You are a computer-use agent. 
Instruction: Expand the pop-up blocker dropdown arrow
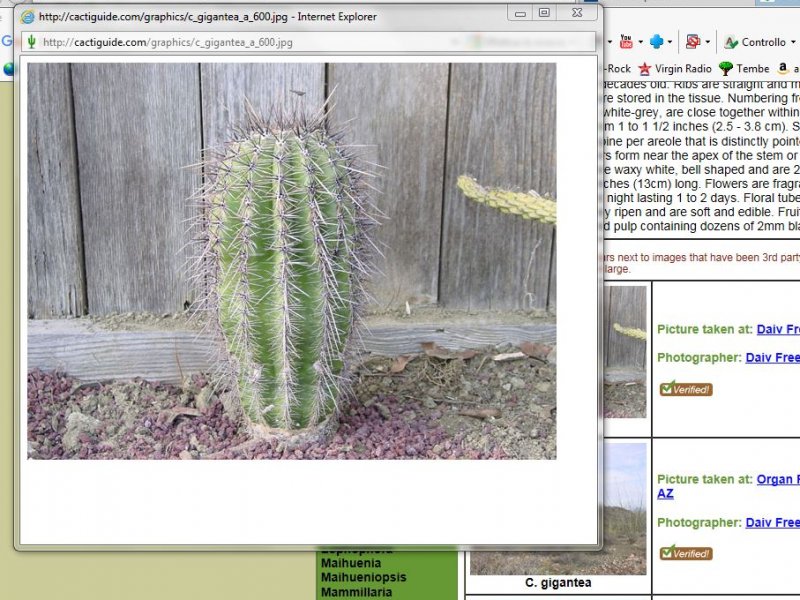(707, 42)
